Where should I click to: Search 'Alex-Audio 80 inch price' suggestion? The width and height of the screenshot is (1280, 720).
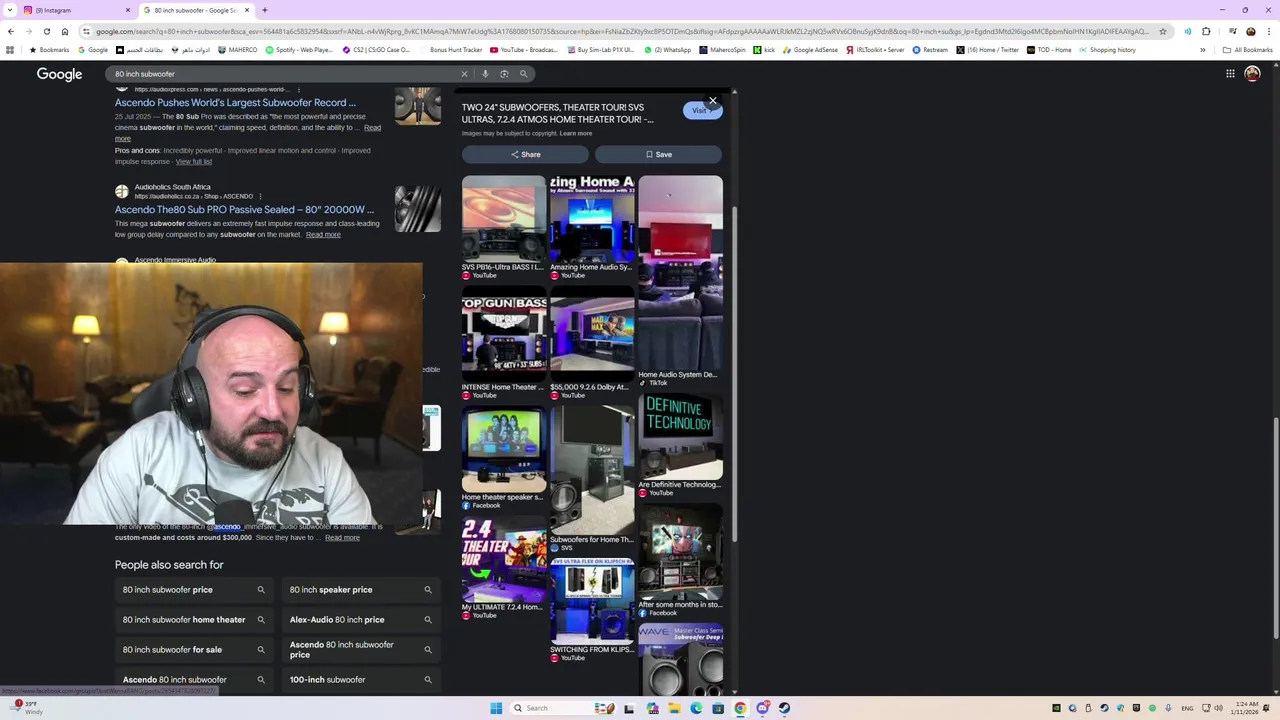click(361, 620)
